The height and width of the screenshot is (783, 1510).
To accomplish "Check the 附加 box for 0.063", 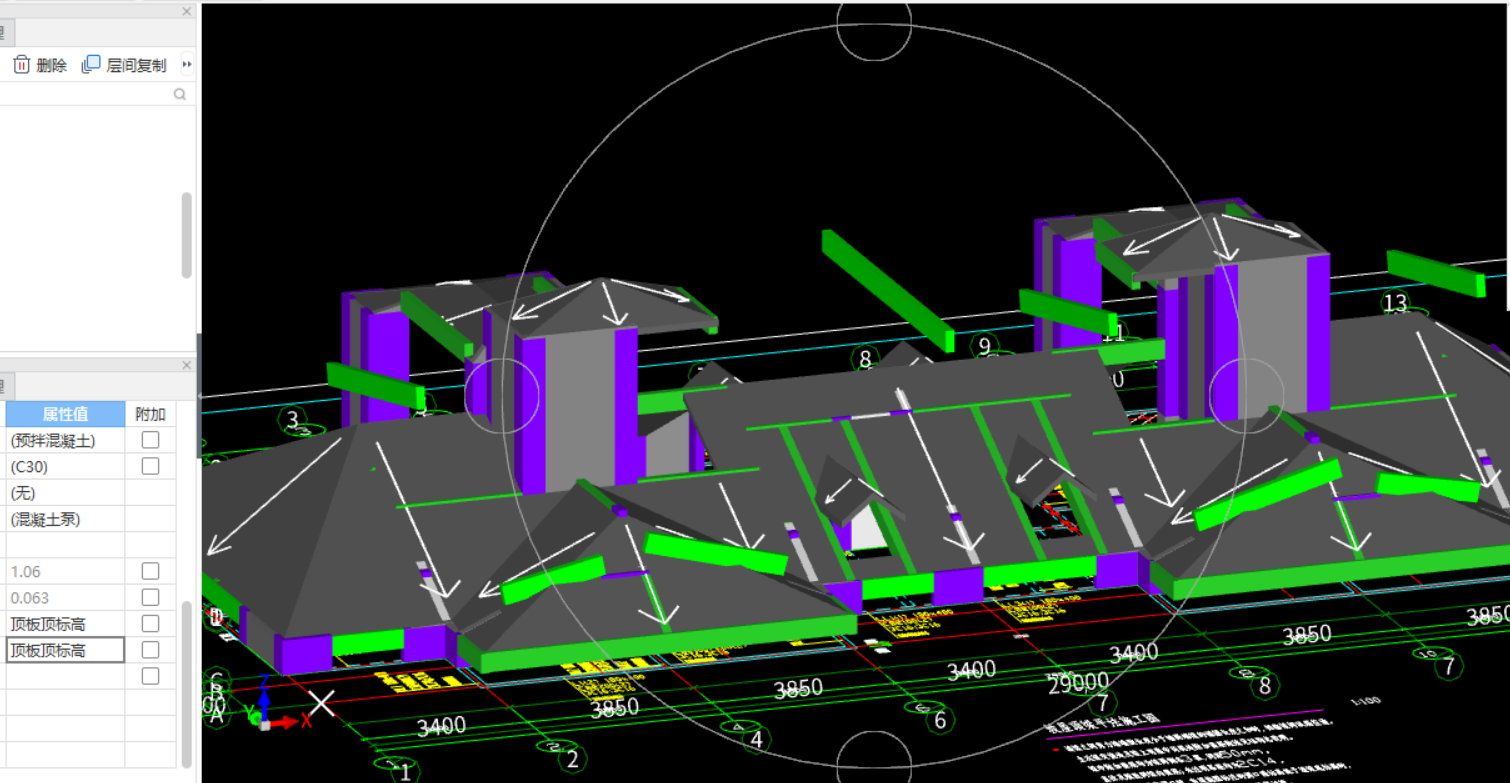I will click(x=150, y=597).
